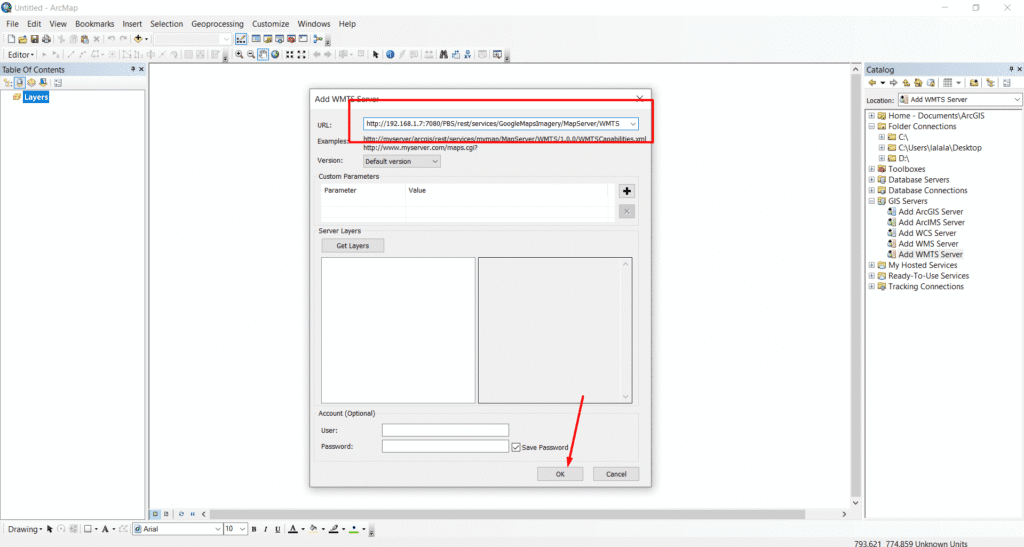Image resolution: width=1024 pixels, height=547 pixels.
Task: Click the User input field
Action: click(x=445, y=430)
